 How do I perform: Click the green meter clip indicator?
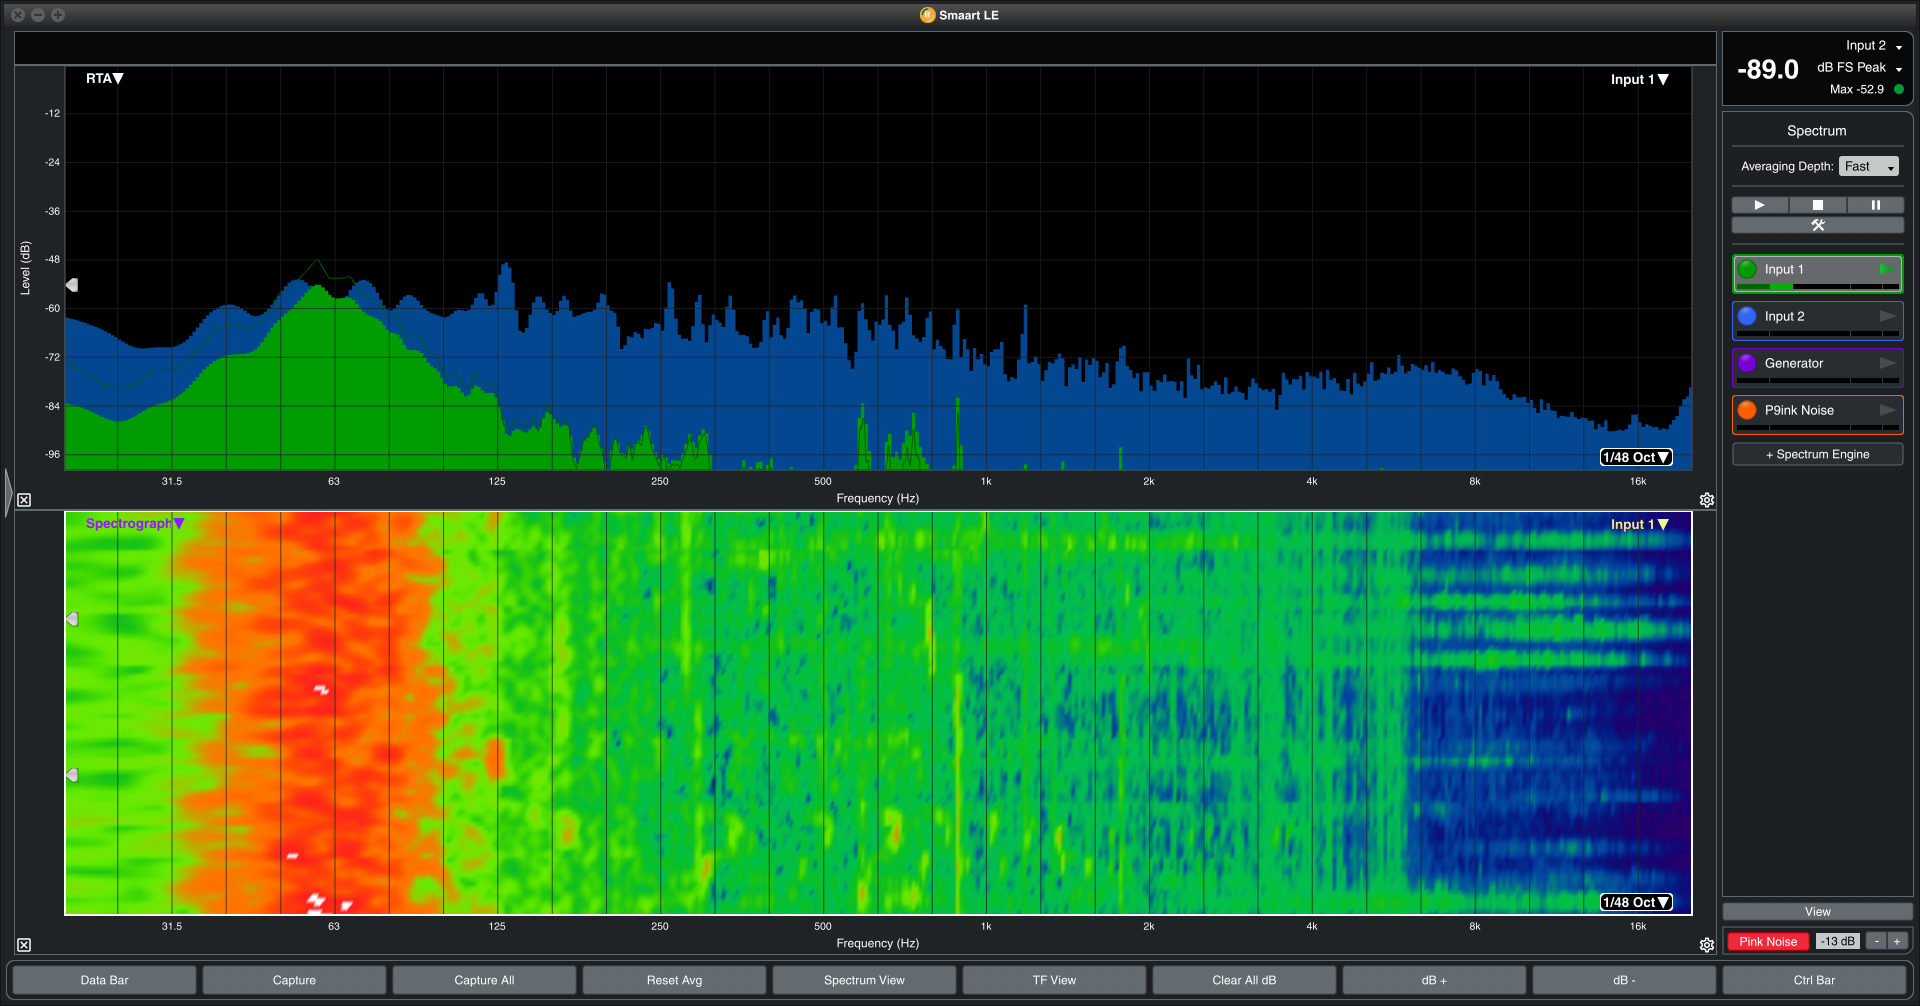point(1899,89)
